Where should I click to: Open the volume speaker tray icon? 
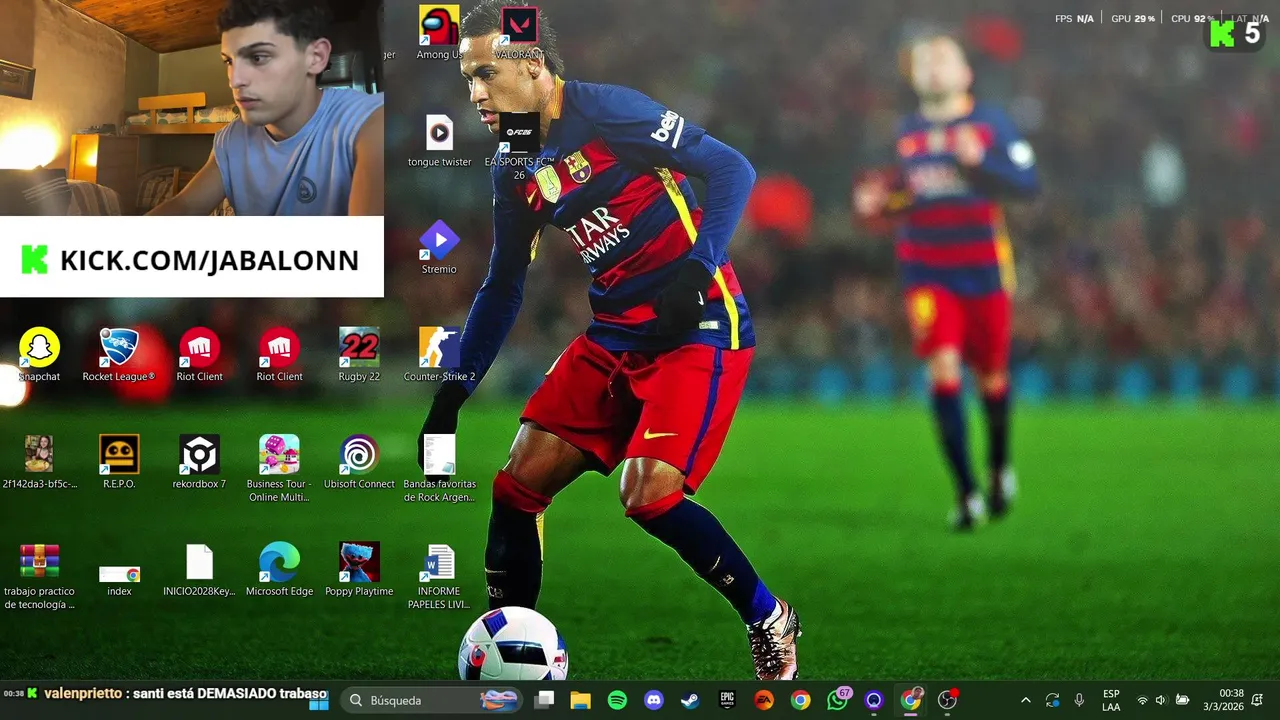(1161, 700)
